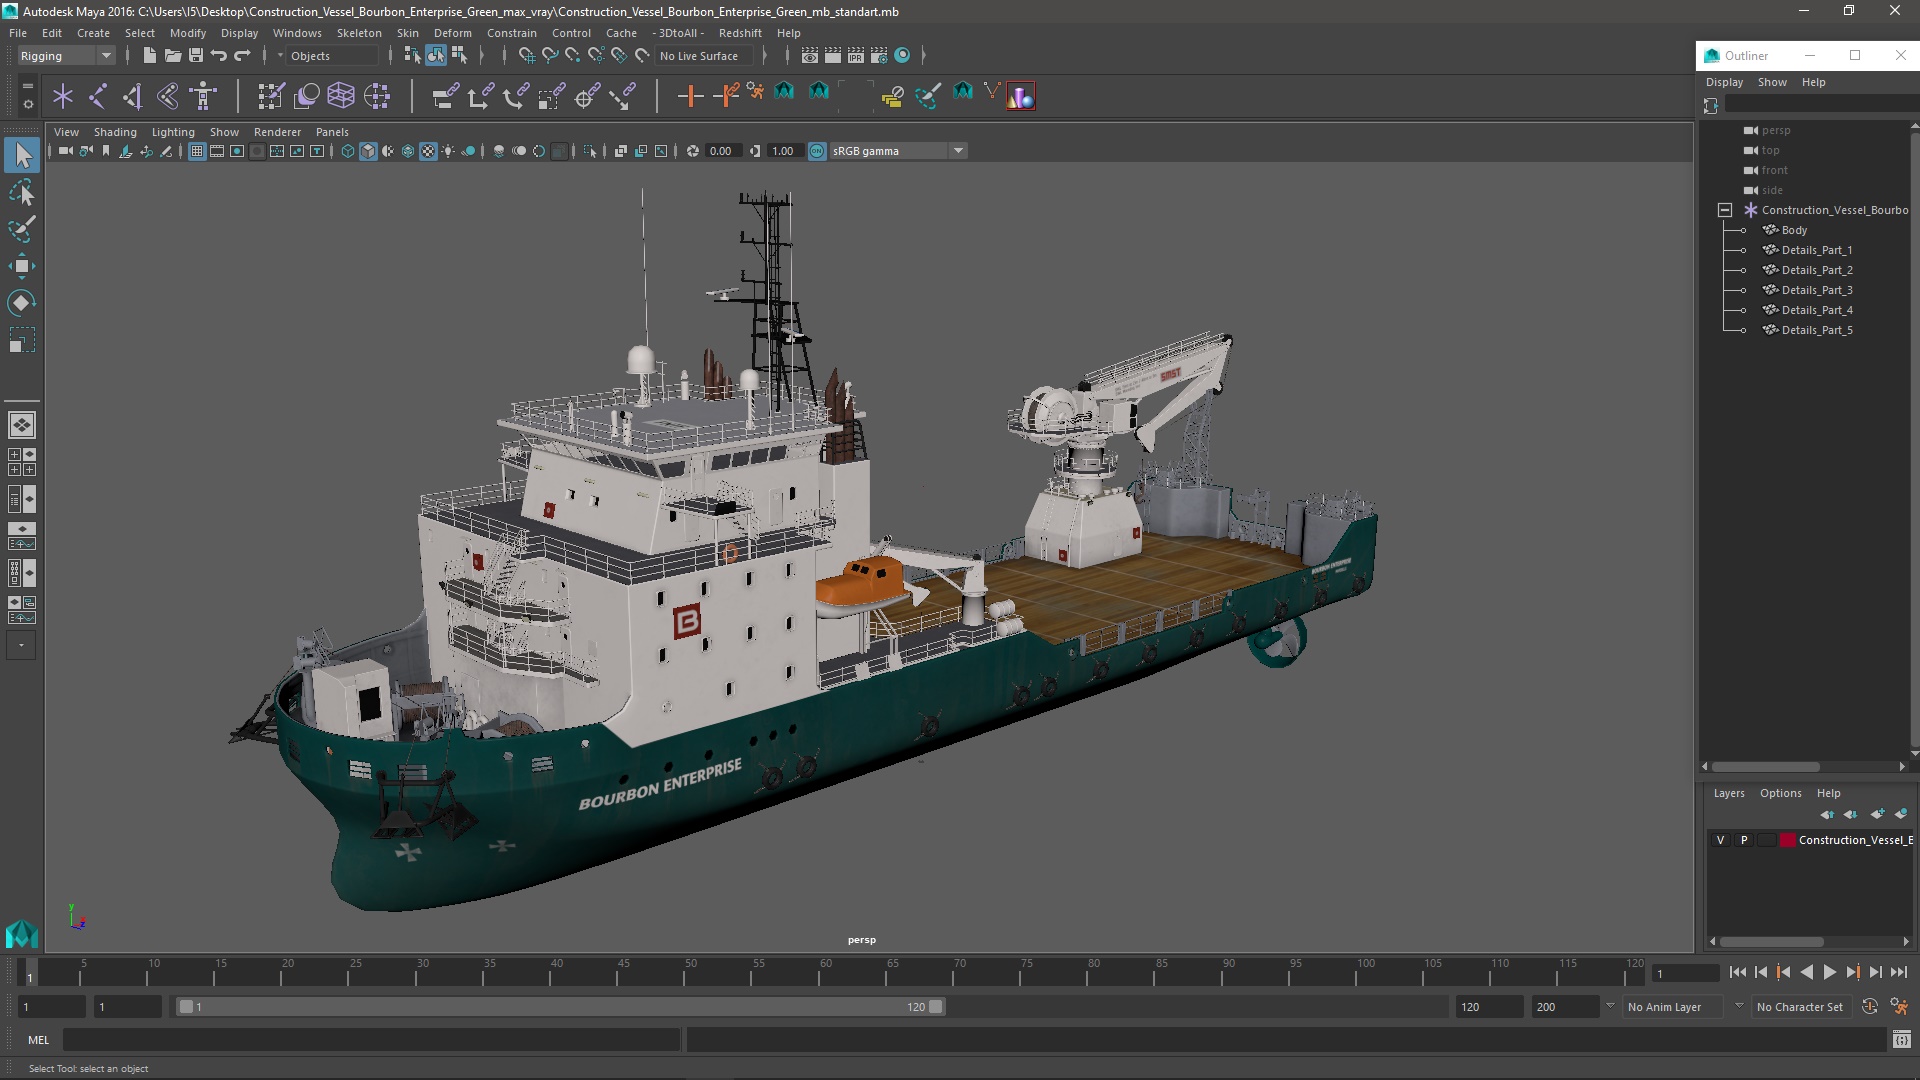Click the range slider bar handle at 120
The height and width of the screenshot is (1080, 1920).
click(x=936, y=1007)
